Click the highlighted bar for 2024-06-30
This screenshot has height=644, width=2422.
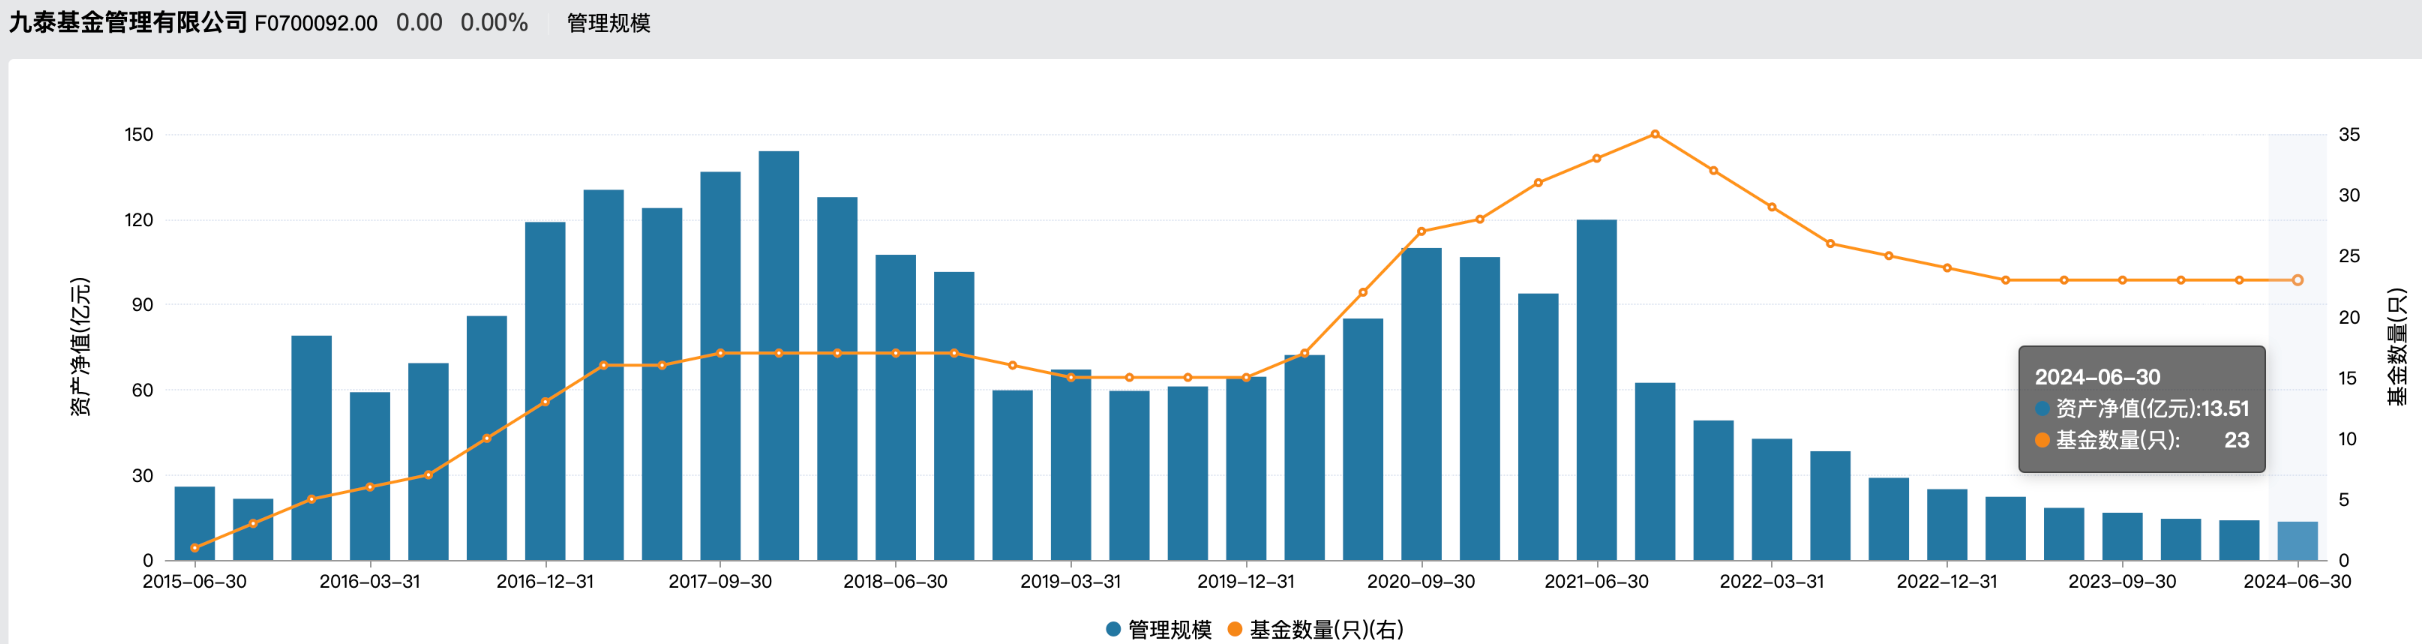tap(2297, 541)
